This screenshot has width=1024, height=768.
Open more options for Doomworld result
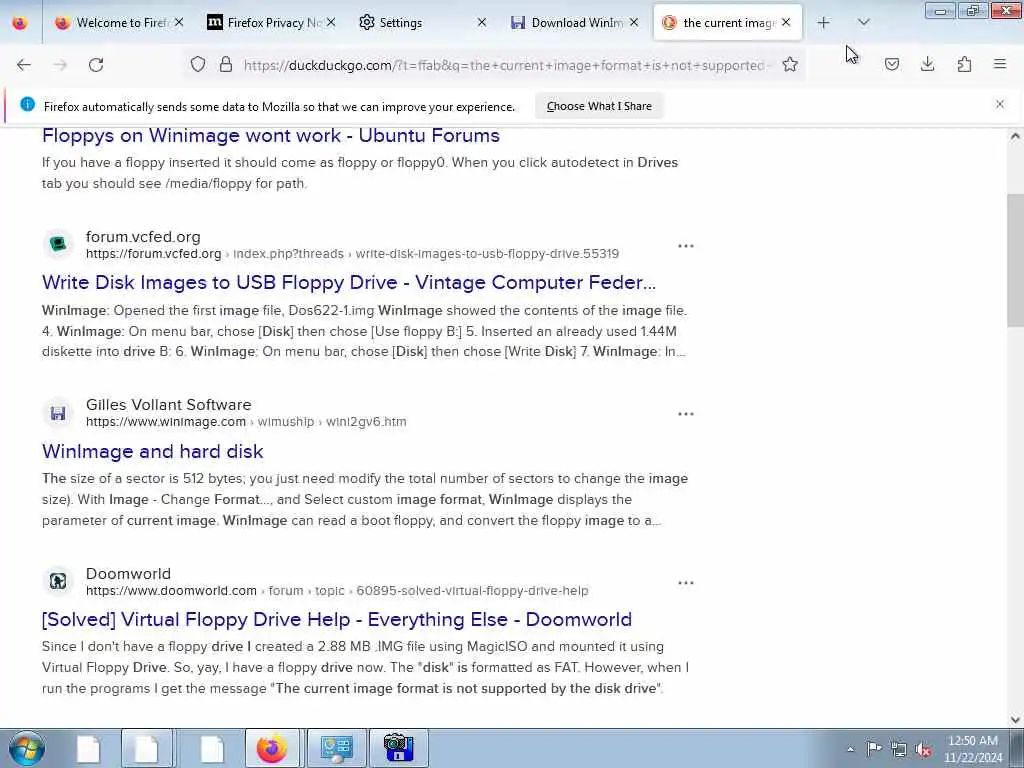[686, 583]
